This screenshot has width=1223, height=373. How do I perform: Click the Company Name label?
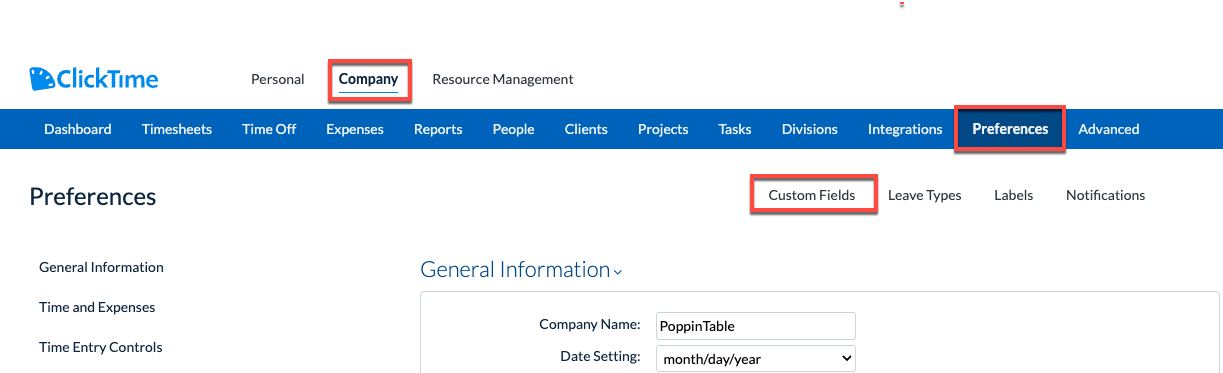tap(590, 324)
